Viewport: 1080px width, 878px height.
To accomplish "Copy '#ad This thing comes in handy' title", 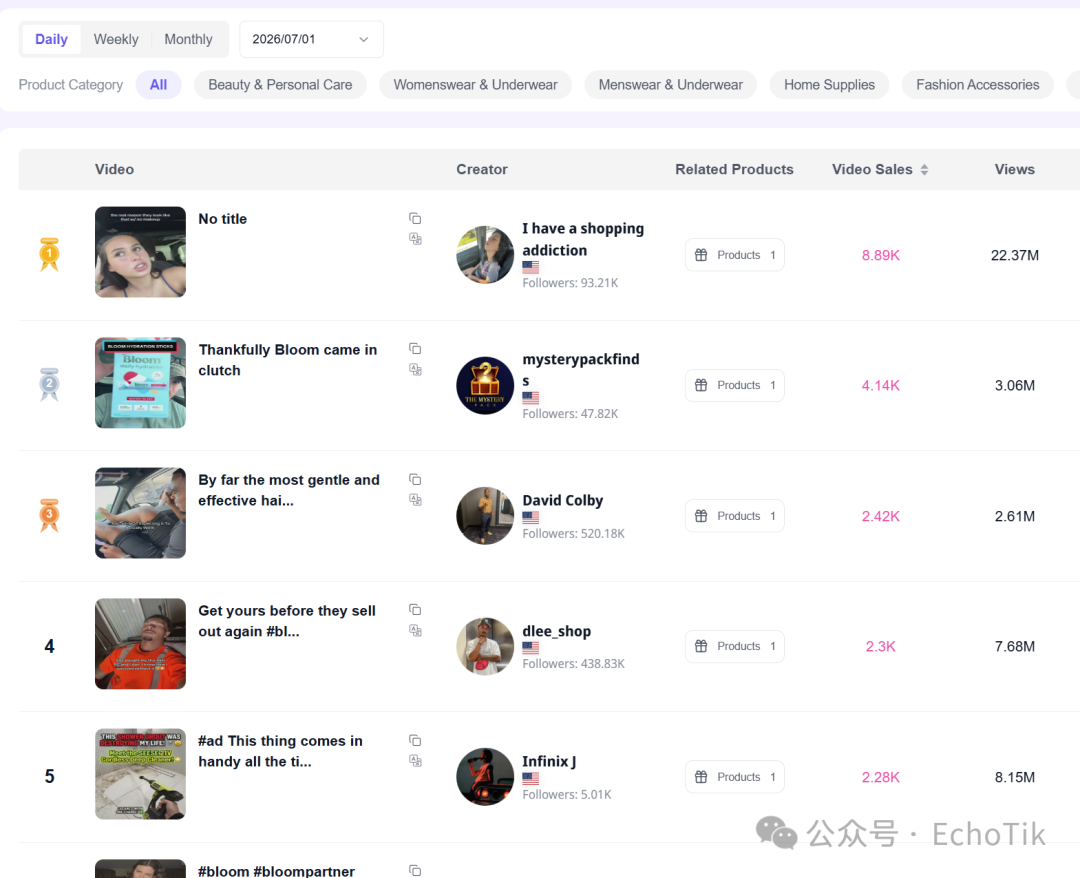I will 415,740.
